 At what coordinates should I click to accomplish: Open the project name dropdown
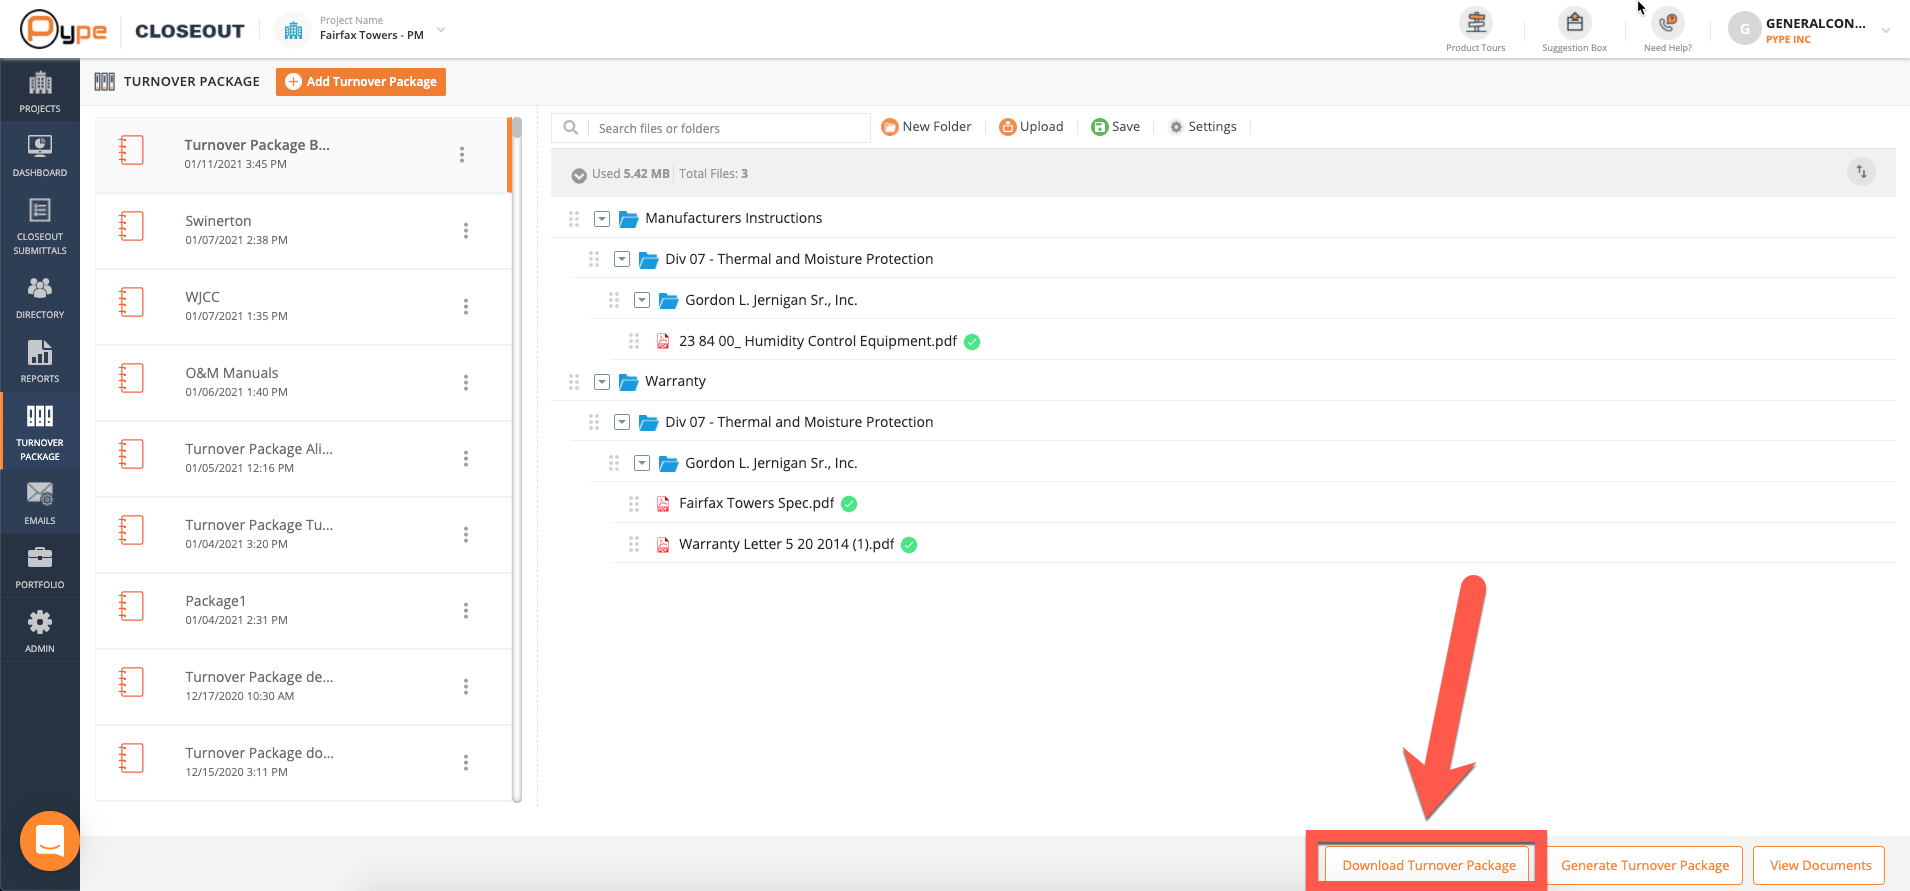pyautogui.click(x=441, y=30)
